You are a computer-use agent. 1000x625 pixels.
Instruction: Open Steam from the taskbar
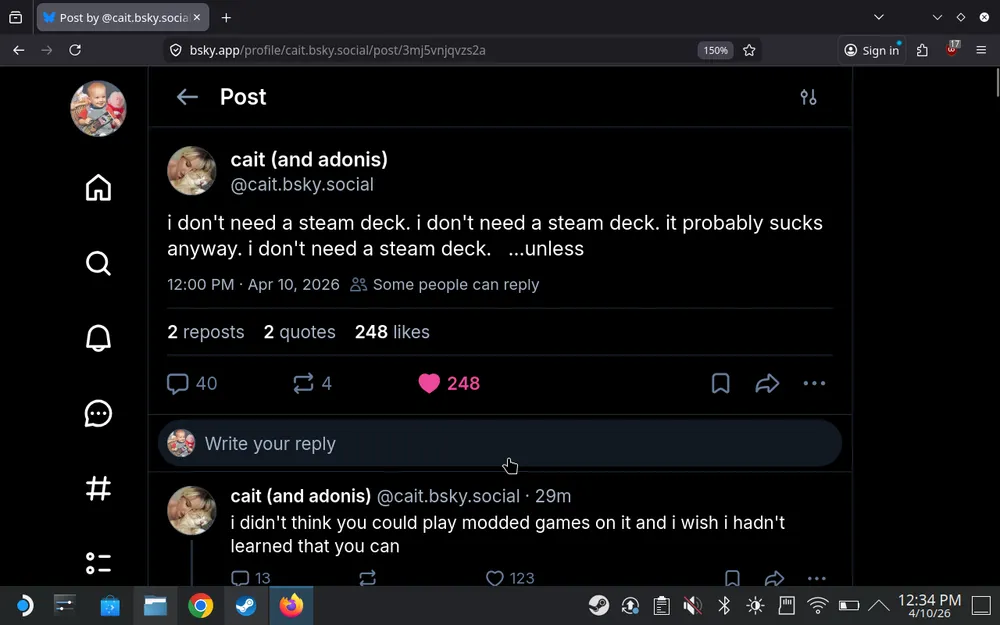(x=245, y=606)
